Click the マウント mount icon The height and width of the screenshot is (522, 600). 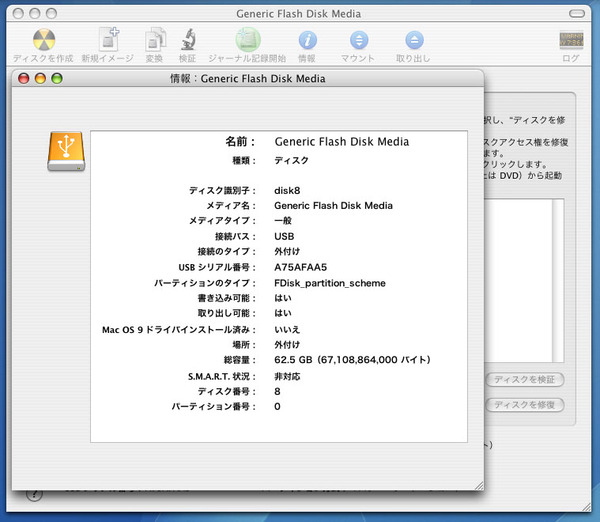pyautogui.click(x=358, y=41)
